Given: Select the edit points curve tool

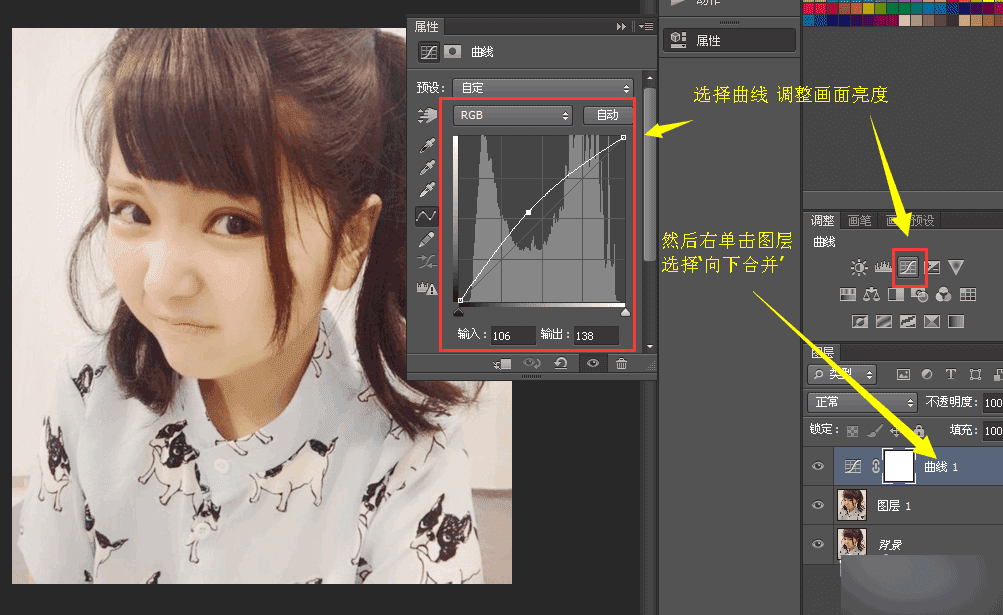Looking at the screenshot, I should [426, 216].
